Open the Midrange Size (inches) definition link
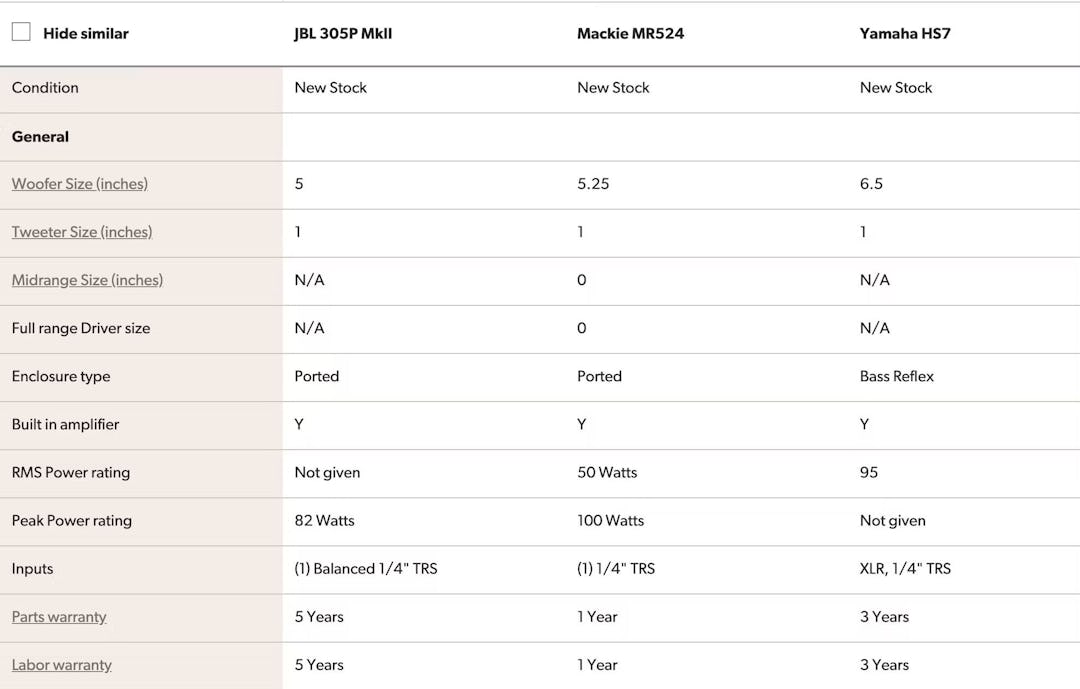The height and width of the screenshot is (689, 1080). coord(87,280)
